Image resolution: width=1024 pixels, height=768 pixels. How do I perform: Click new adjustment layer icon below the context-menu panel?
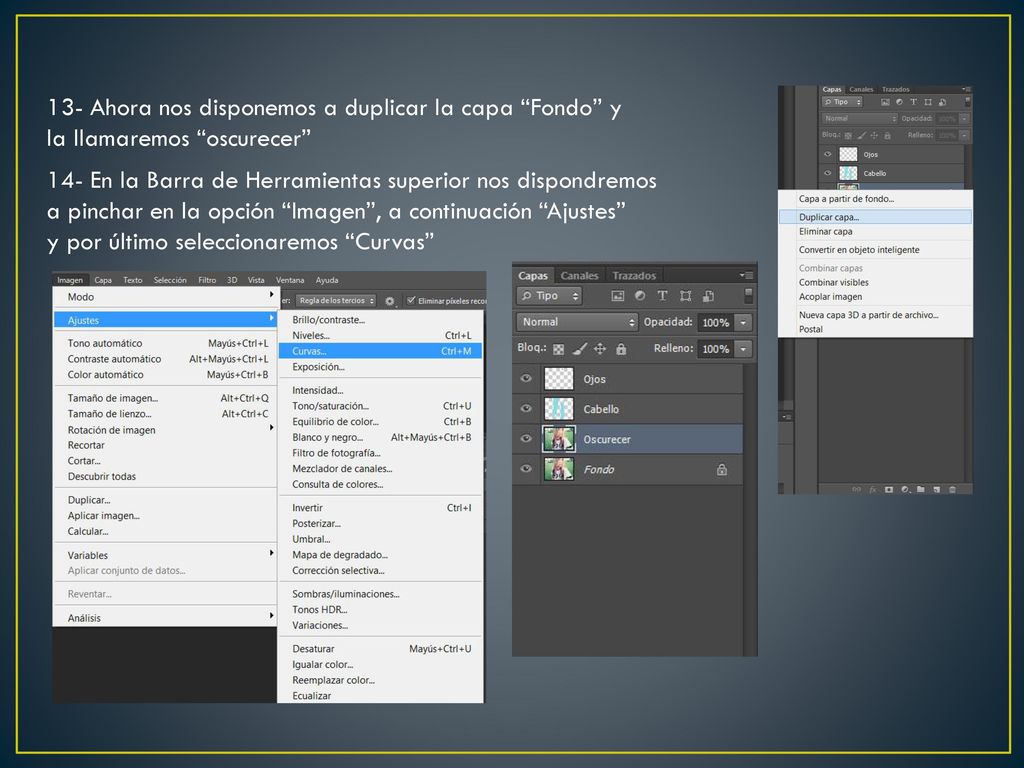click(905, 489)
